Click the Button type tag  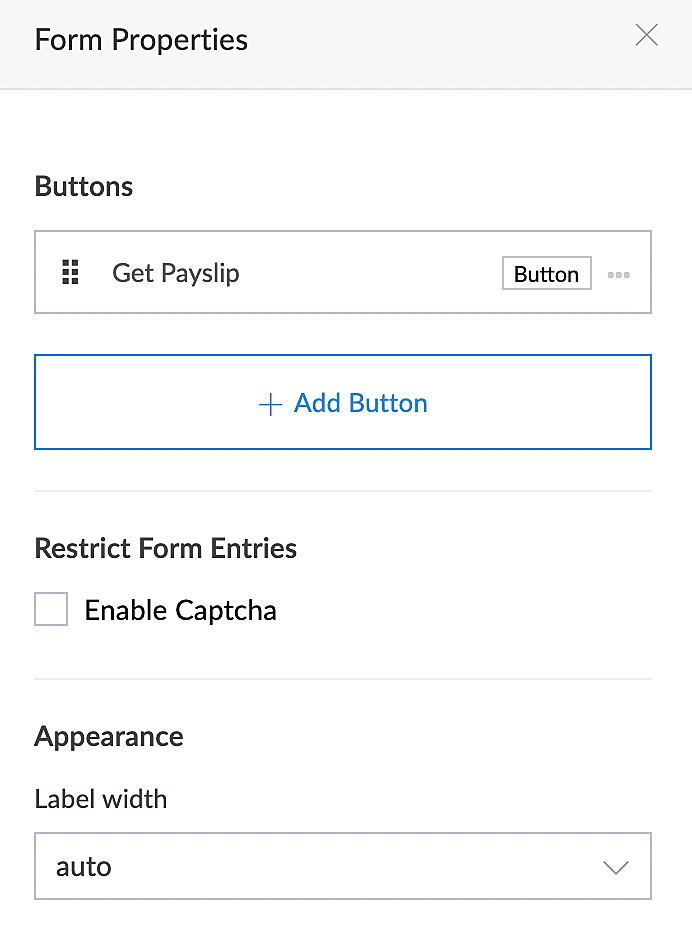coord(547,273)
